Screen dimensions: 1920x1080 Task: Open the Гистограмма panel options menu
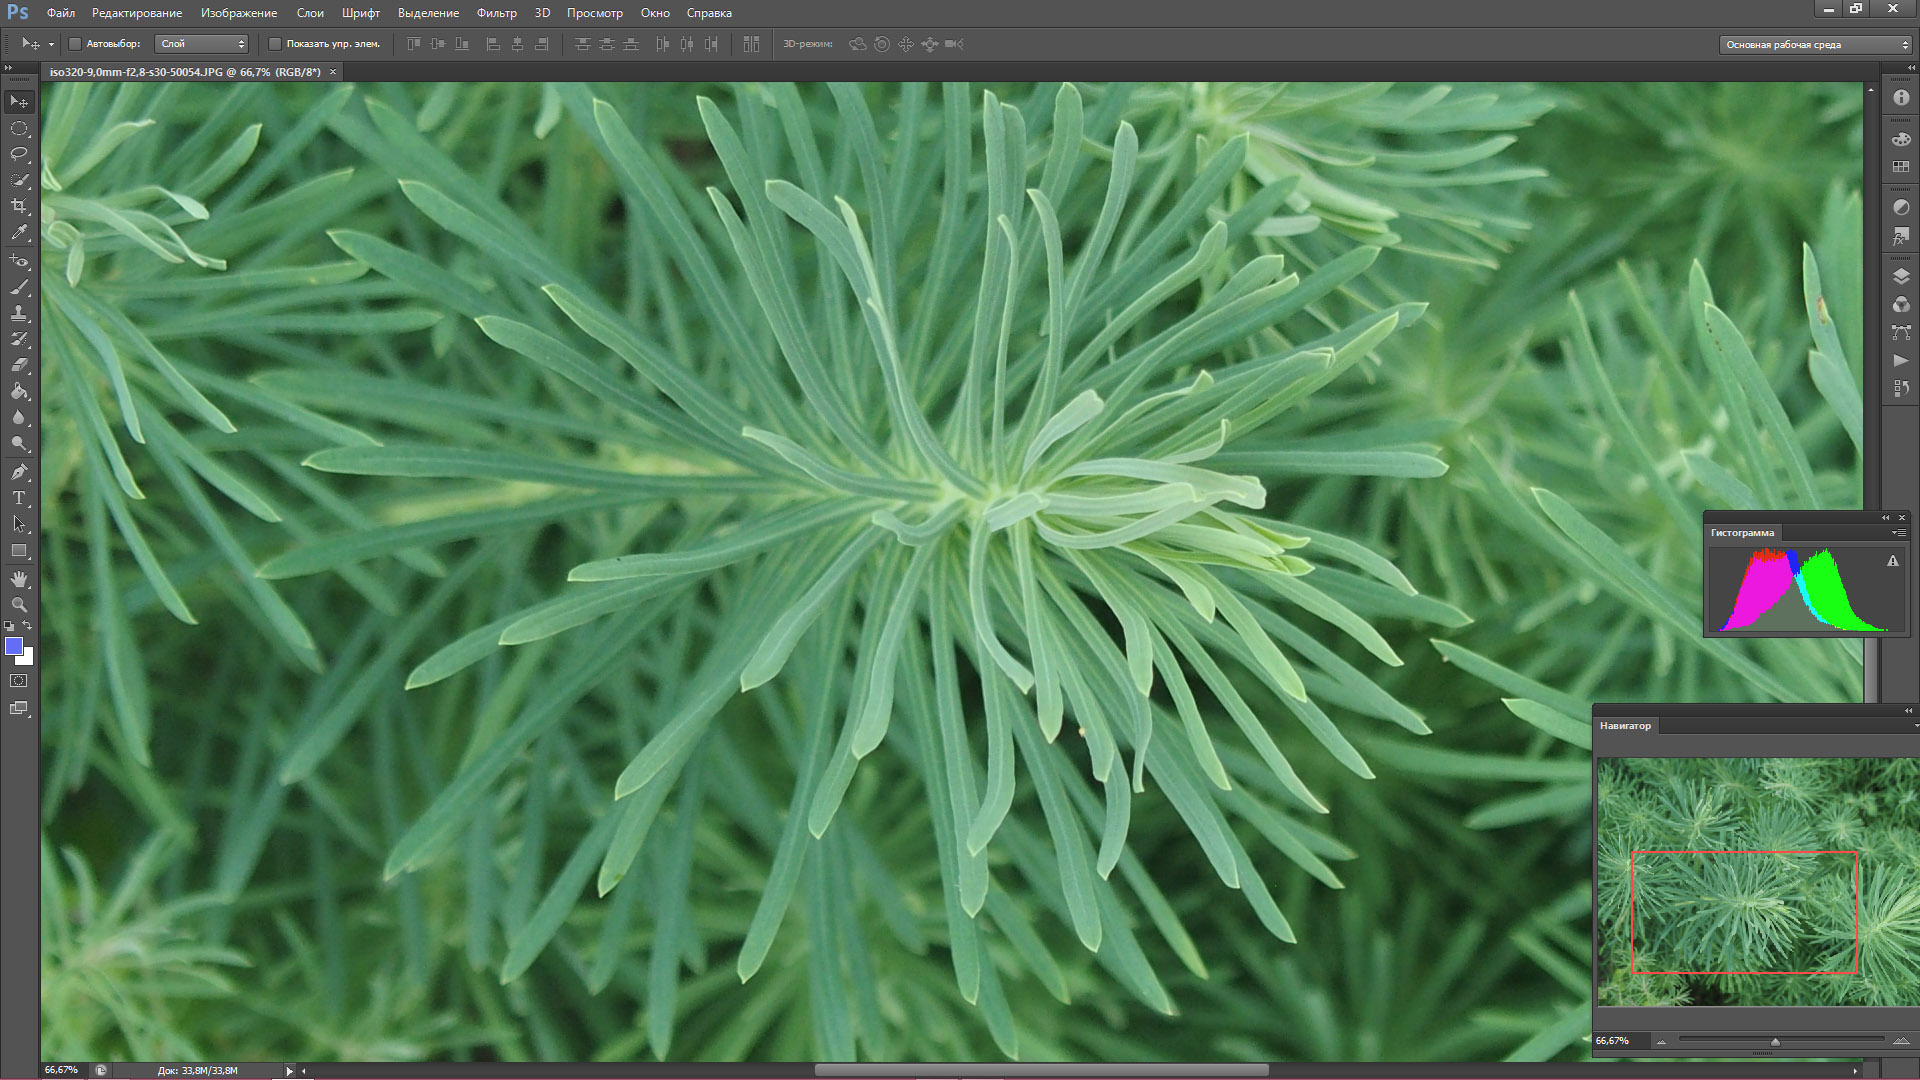[x=1898, y=533]
